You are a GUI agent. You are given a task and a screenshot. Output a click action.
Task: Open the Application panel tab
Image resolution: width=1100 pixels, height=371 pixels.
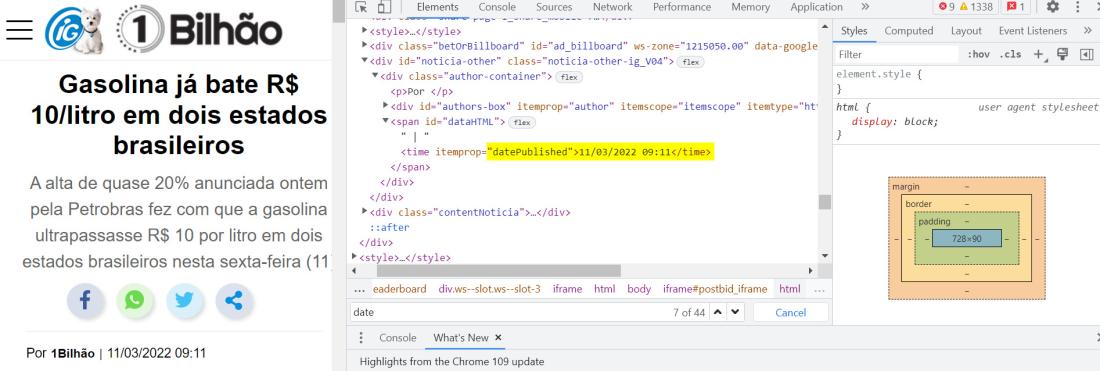pos(817,7)
